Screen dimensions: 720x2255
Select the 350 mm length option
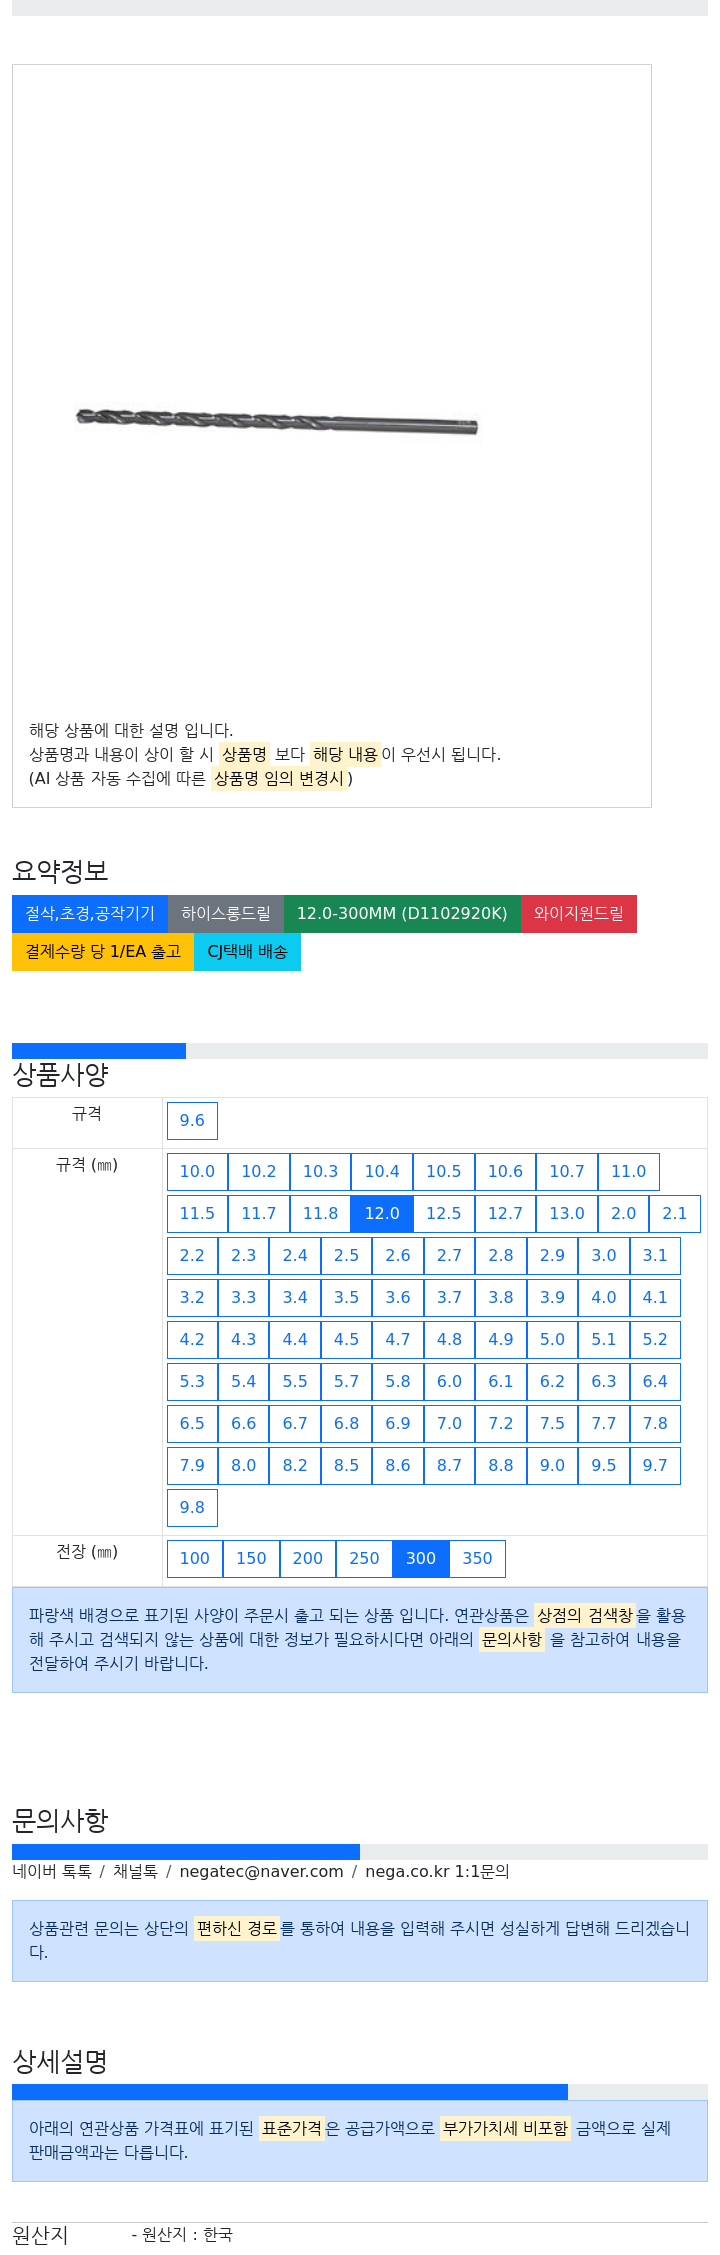click(x=478, y=1558)
